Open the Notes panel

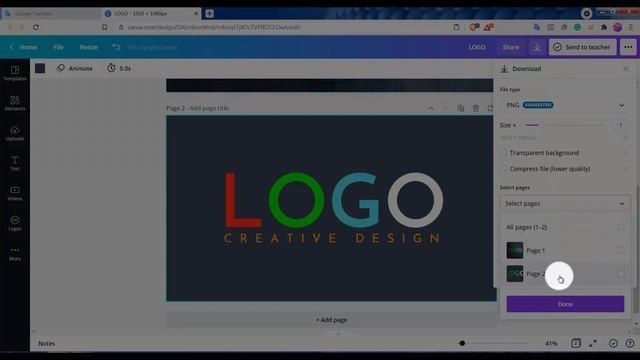[x=47, y=343]
